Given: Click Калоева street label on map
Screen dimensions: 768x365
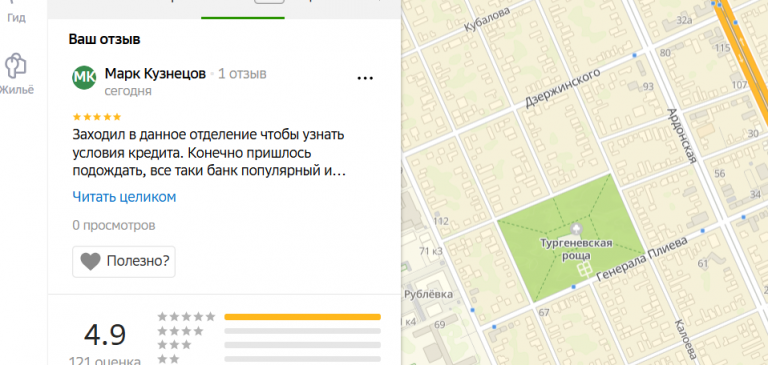Looking at the screenshot, I should 686,341.
